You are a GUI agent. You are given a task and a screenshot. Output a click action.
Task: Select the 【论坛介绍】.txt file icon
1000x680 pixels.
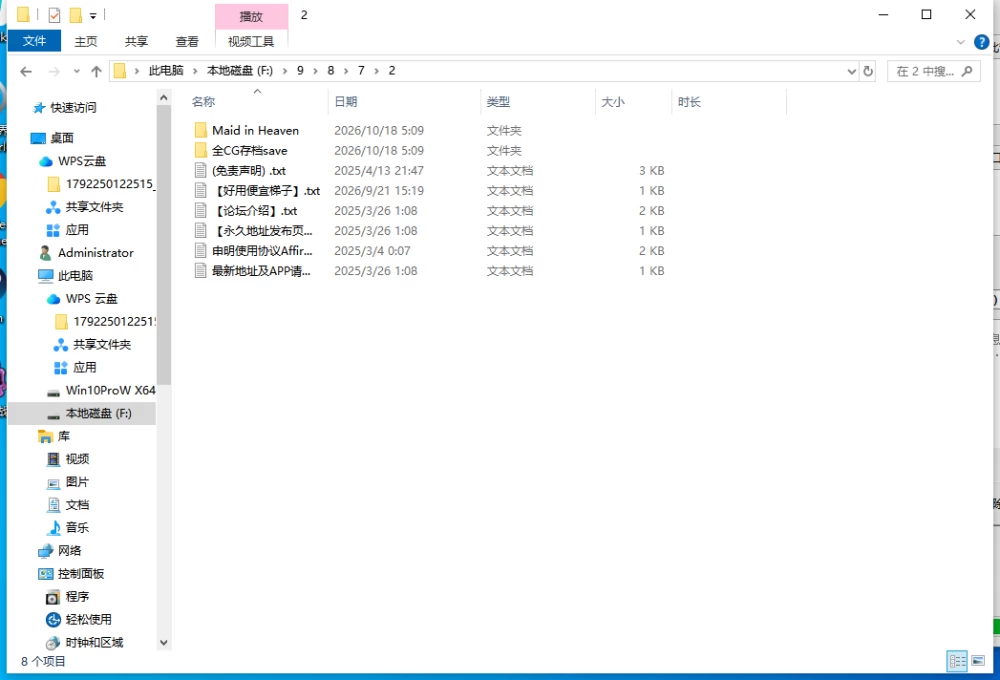200,211
